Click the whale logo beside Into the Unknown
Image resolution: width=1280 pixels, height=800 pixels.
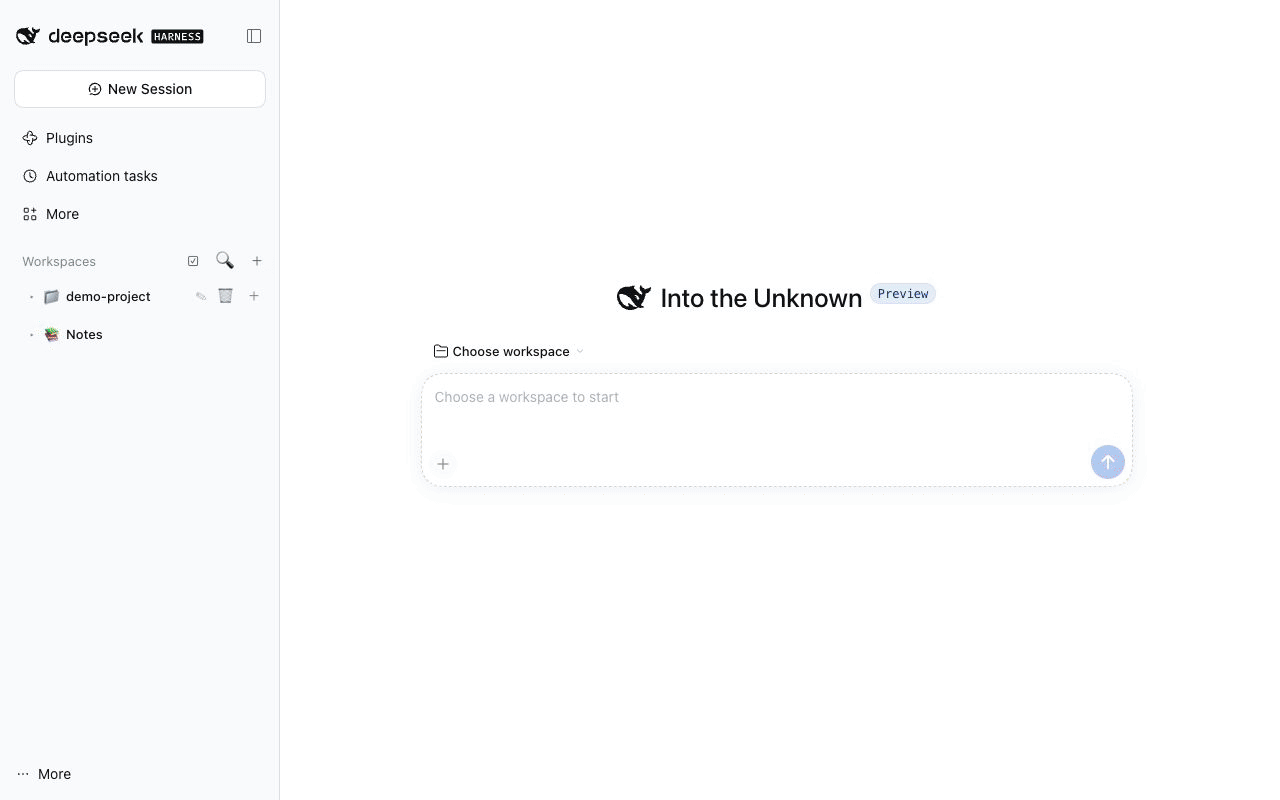[634, 297]
